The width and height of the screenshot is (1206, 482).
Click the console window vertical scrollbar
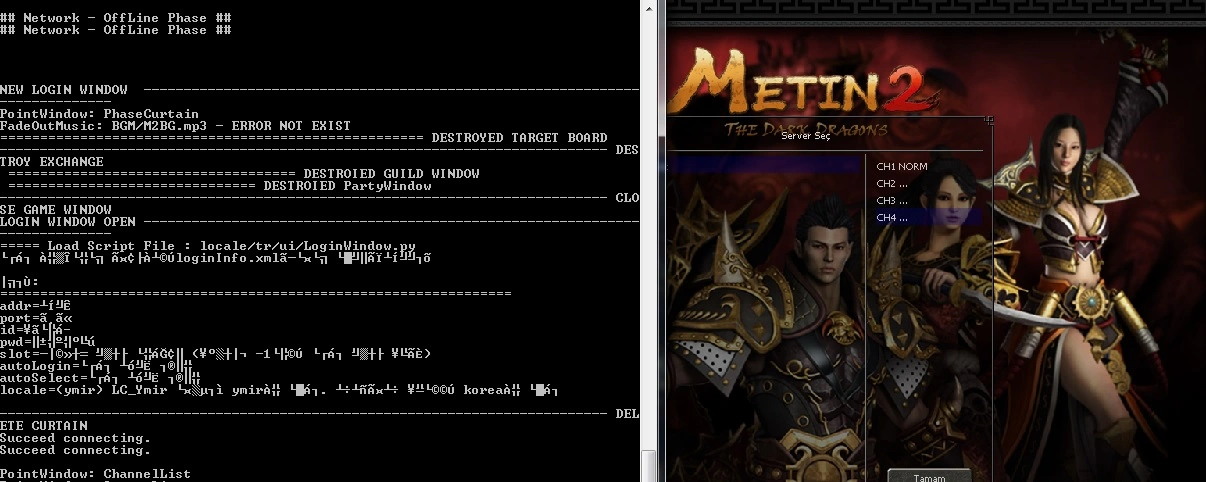pyautogui.click(x=649, y=240)
